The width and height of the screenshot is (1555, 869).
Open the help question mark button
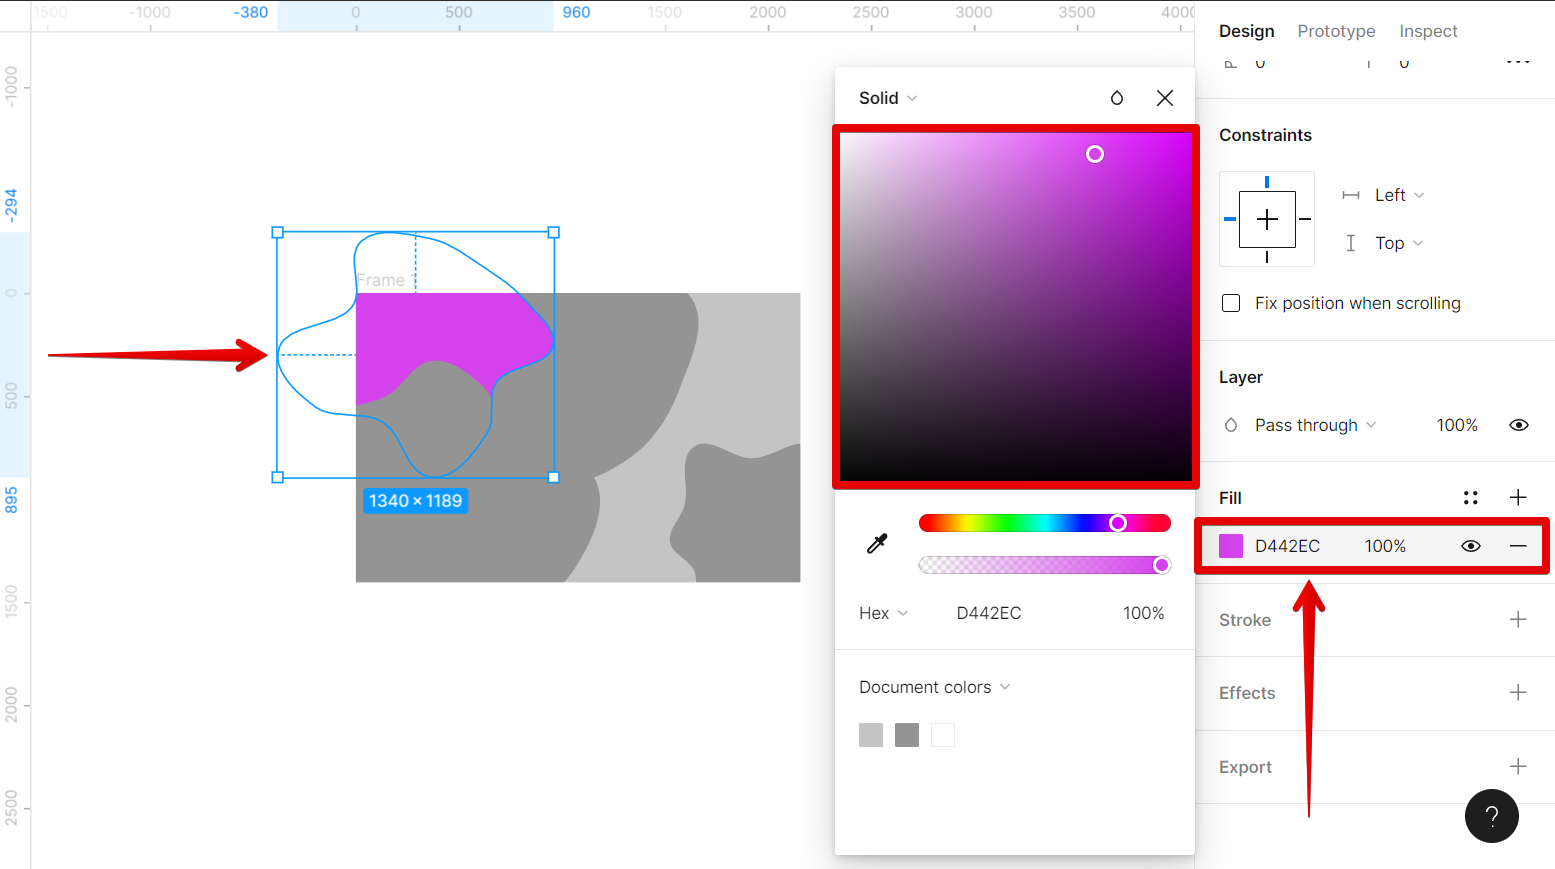click(1491, 816)
